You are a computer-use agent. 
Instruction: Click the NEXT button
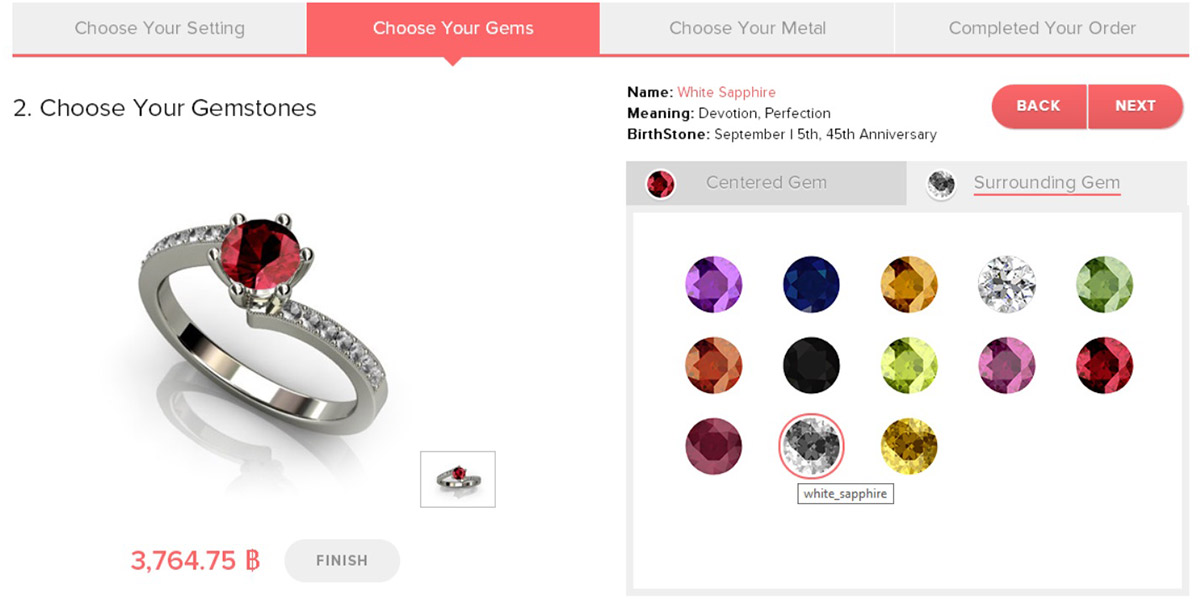[1135, 106]
